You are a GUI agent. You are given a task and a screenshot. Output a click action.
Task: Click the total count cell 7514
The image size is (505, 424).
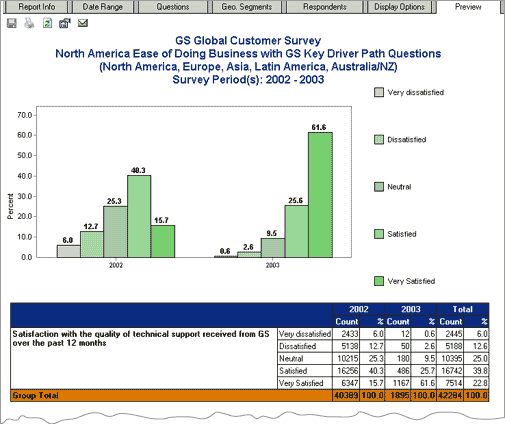coord(450,383)
